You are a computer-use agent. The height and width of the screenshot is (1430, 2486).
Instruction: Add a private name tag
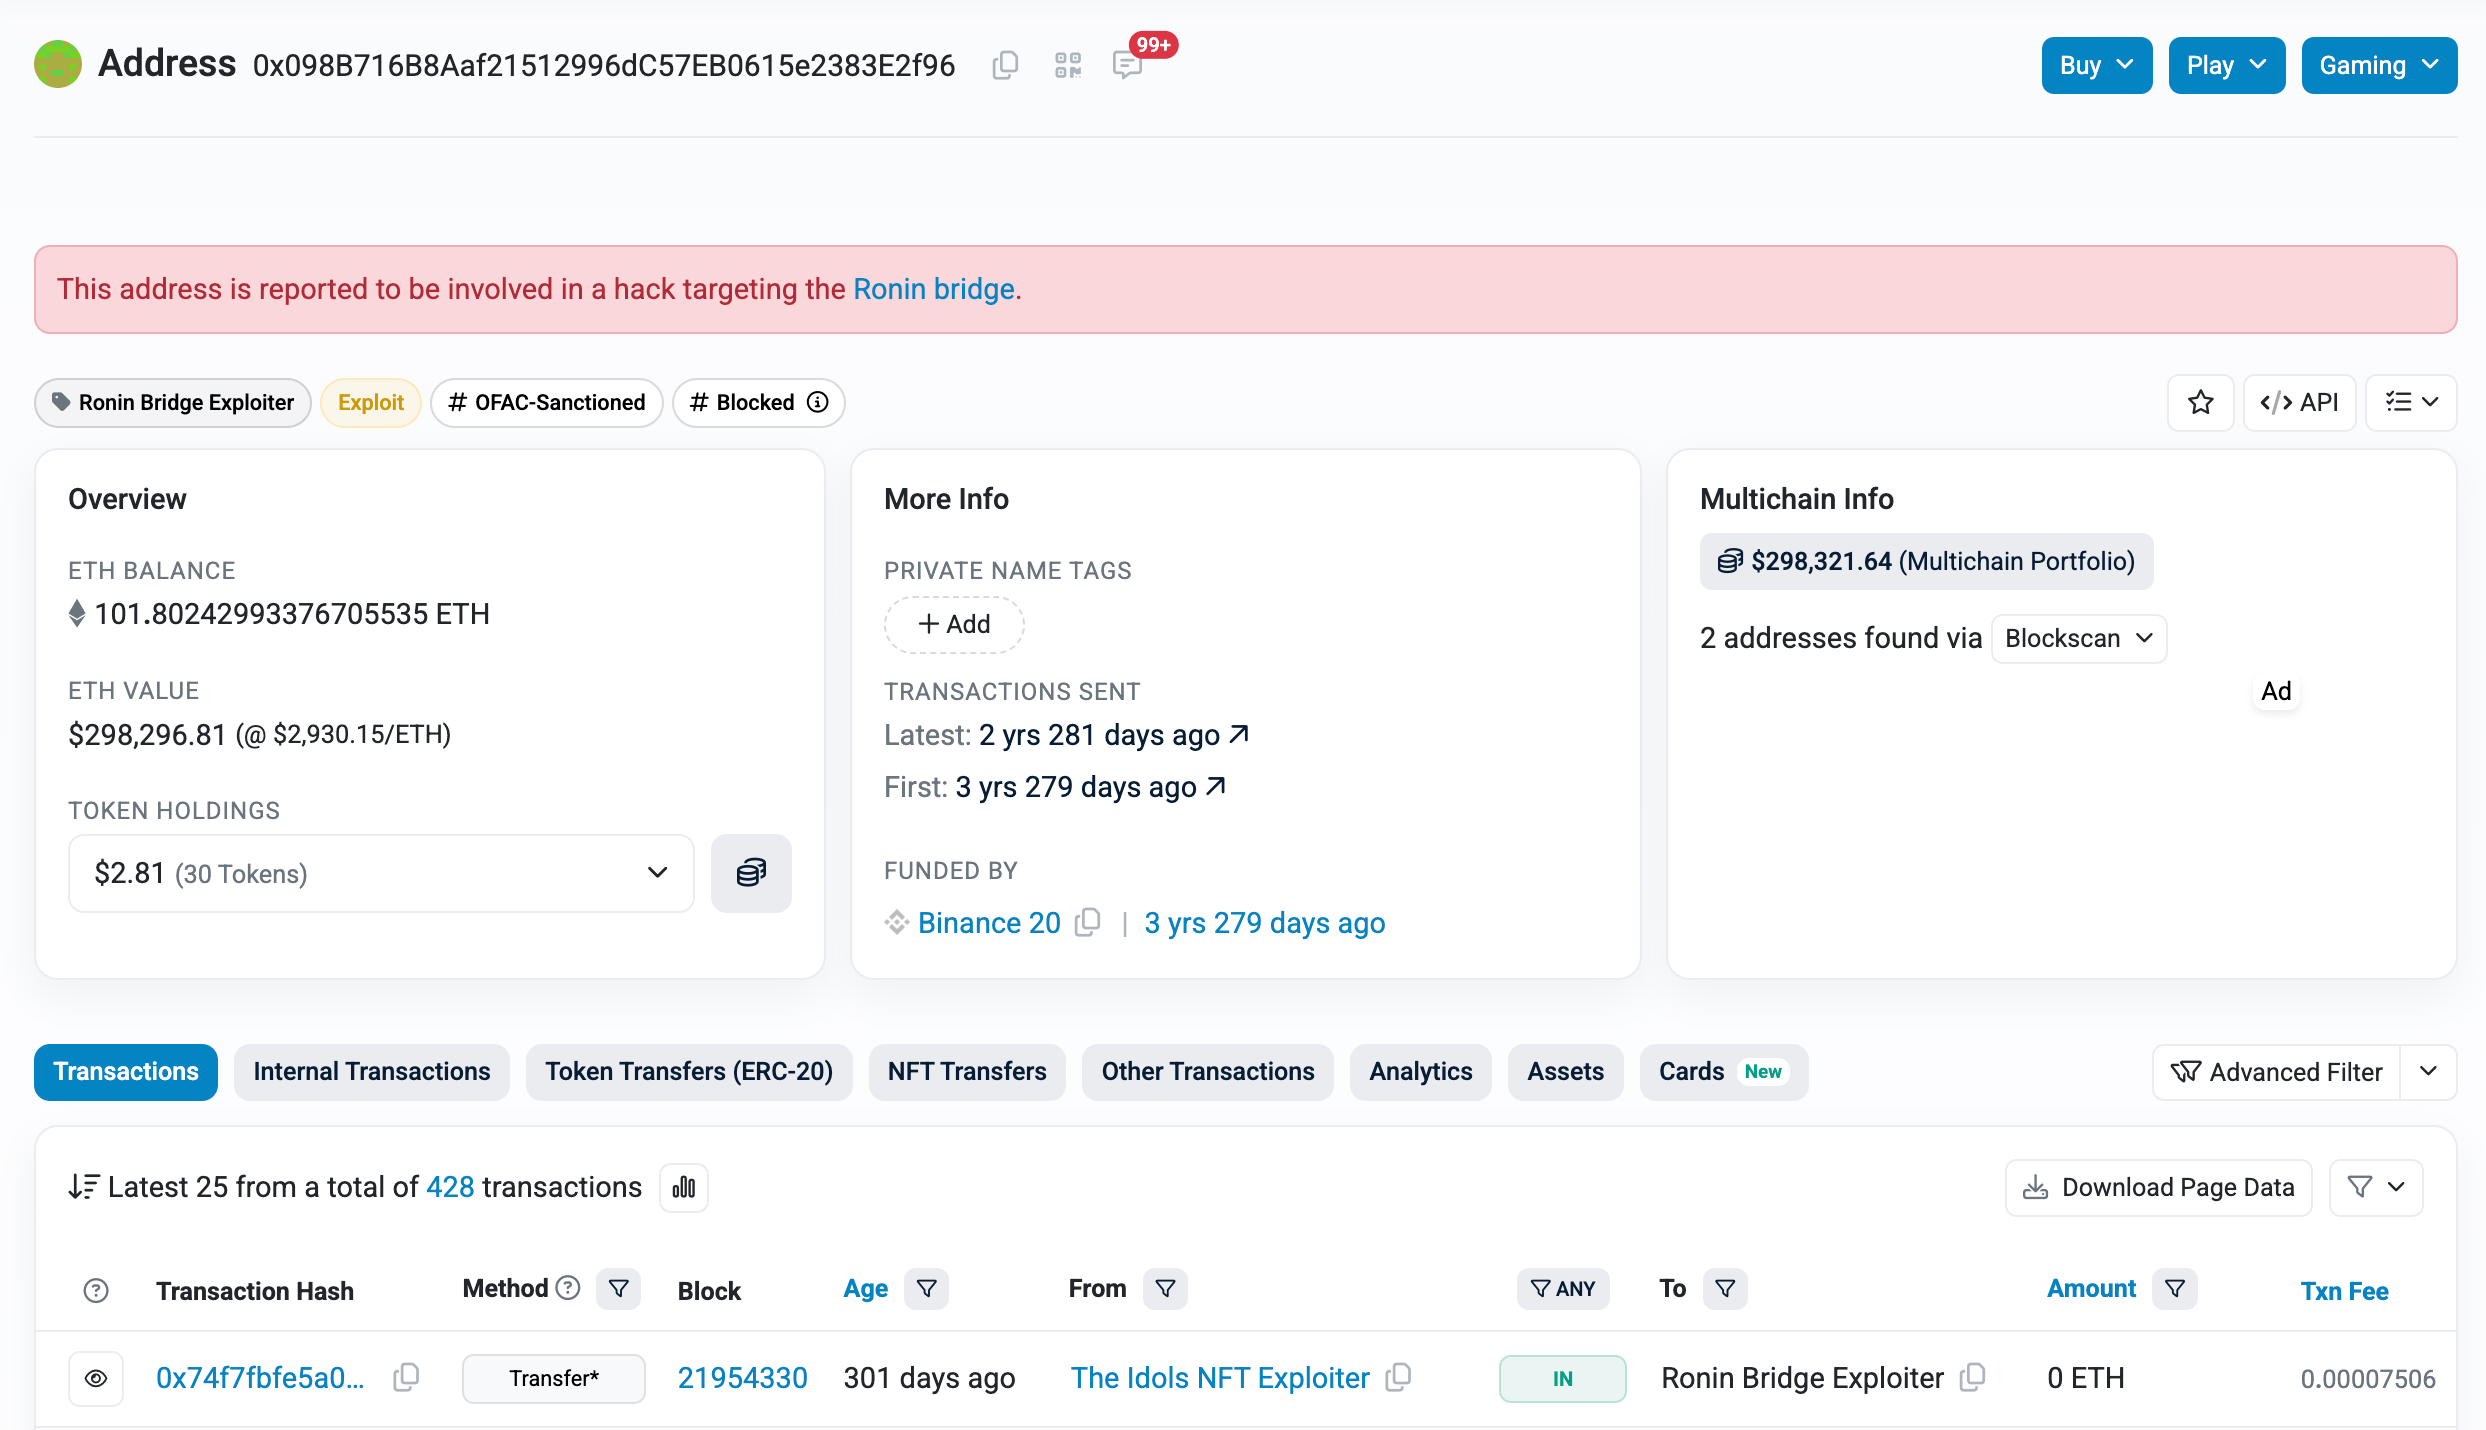pyautogui.click(x=952, y=624)
